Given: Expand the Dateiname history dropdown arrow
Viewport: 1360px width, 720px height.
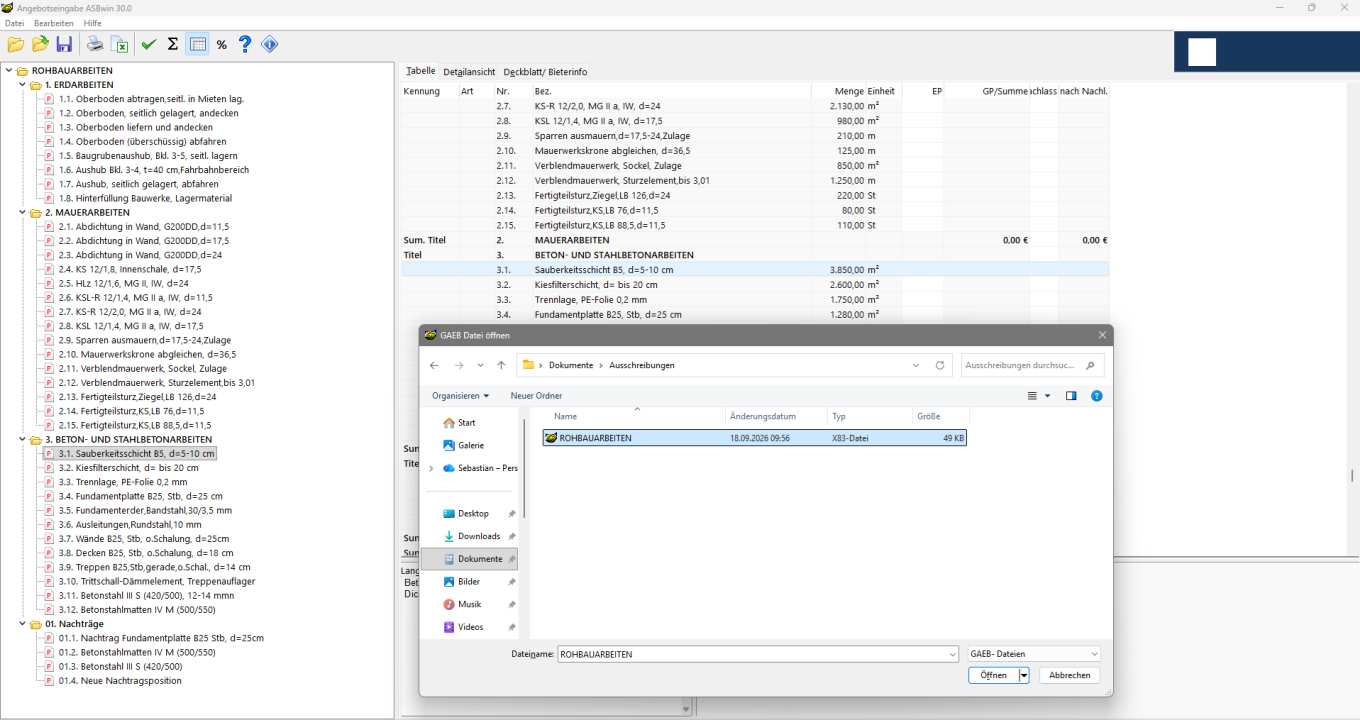Looking at the screenshot, I should click(x=950, y=654).
